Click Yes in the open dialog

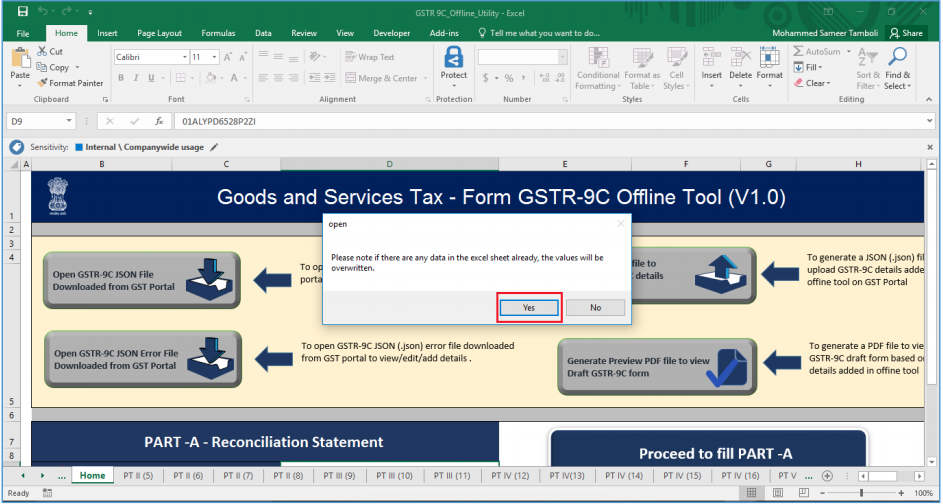click(x=529, y=307)
